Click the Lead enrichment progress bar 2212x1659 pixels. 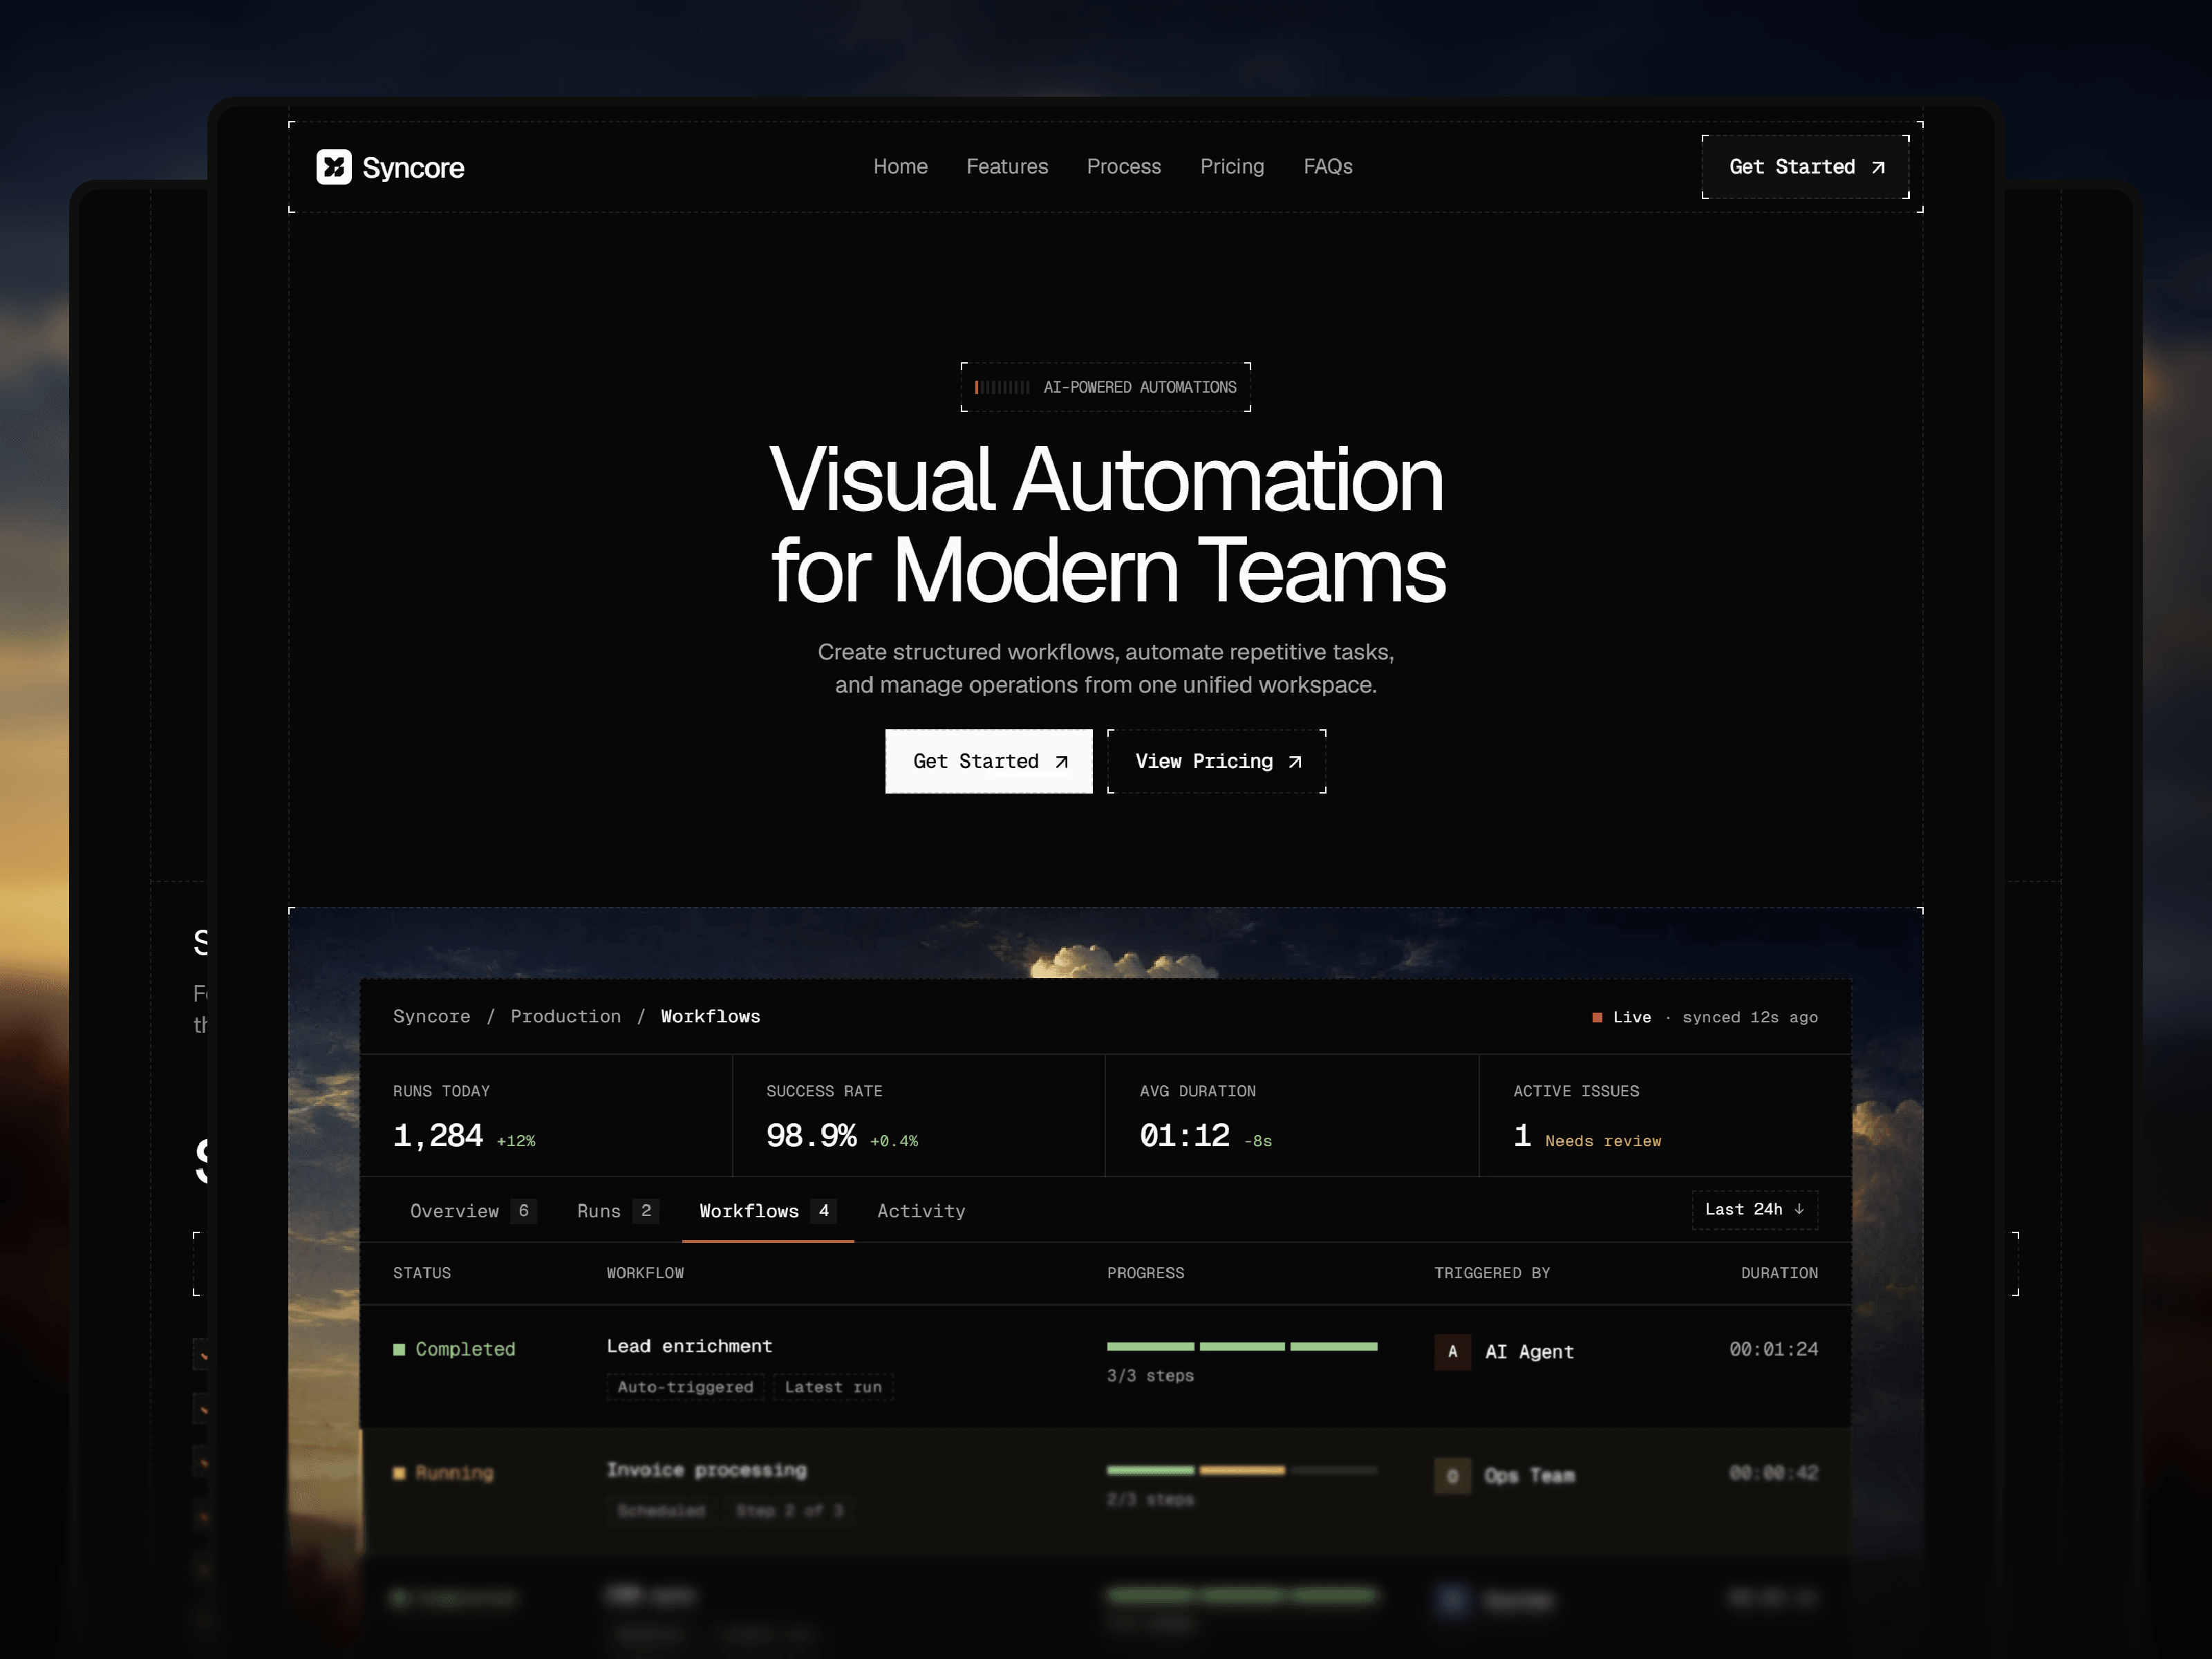pyautogui.click(x=1242, y=1347)
